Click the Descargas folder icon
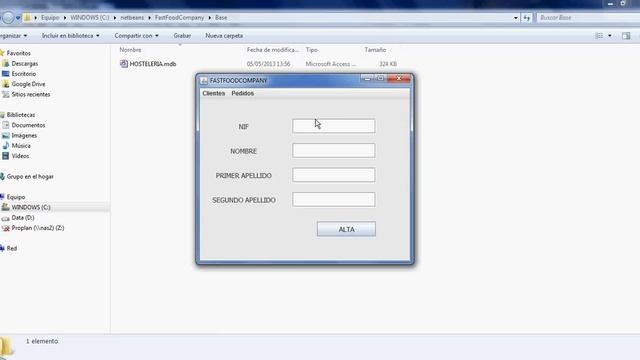 (5, 64)
